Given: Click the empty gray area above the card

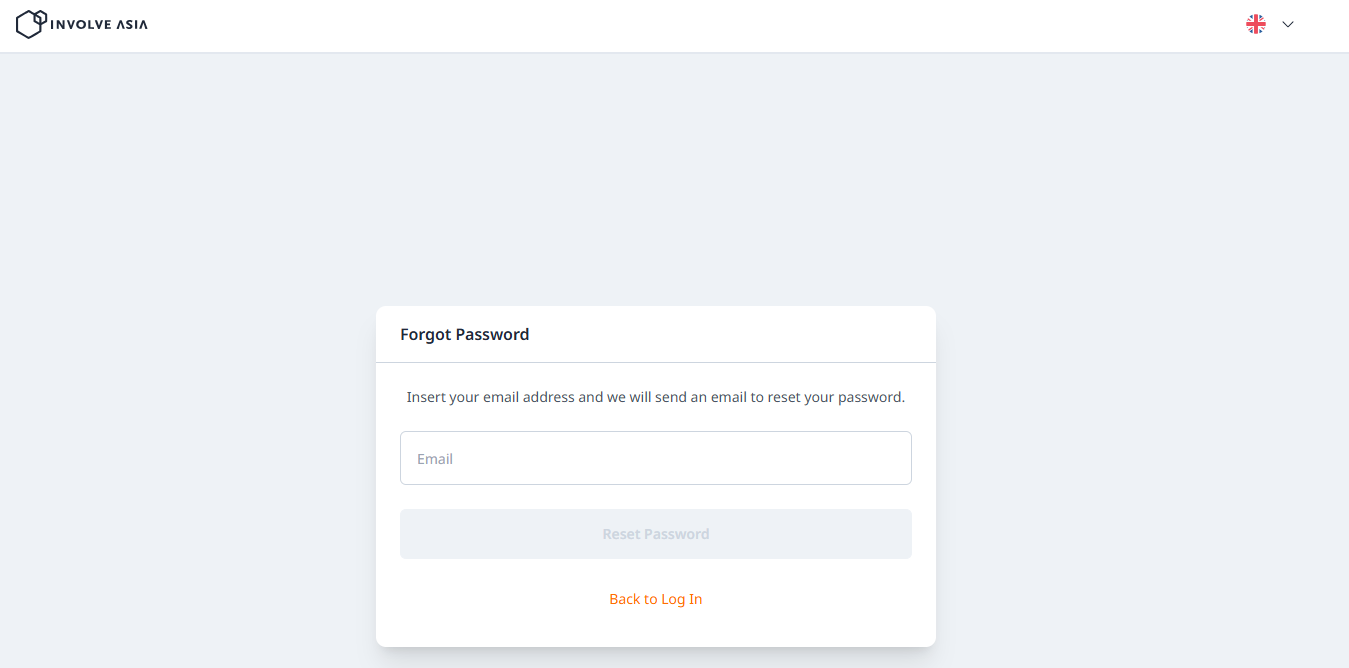Looking at the screenshot, I should (x=655, y=180).
